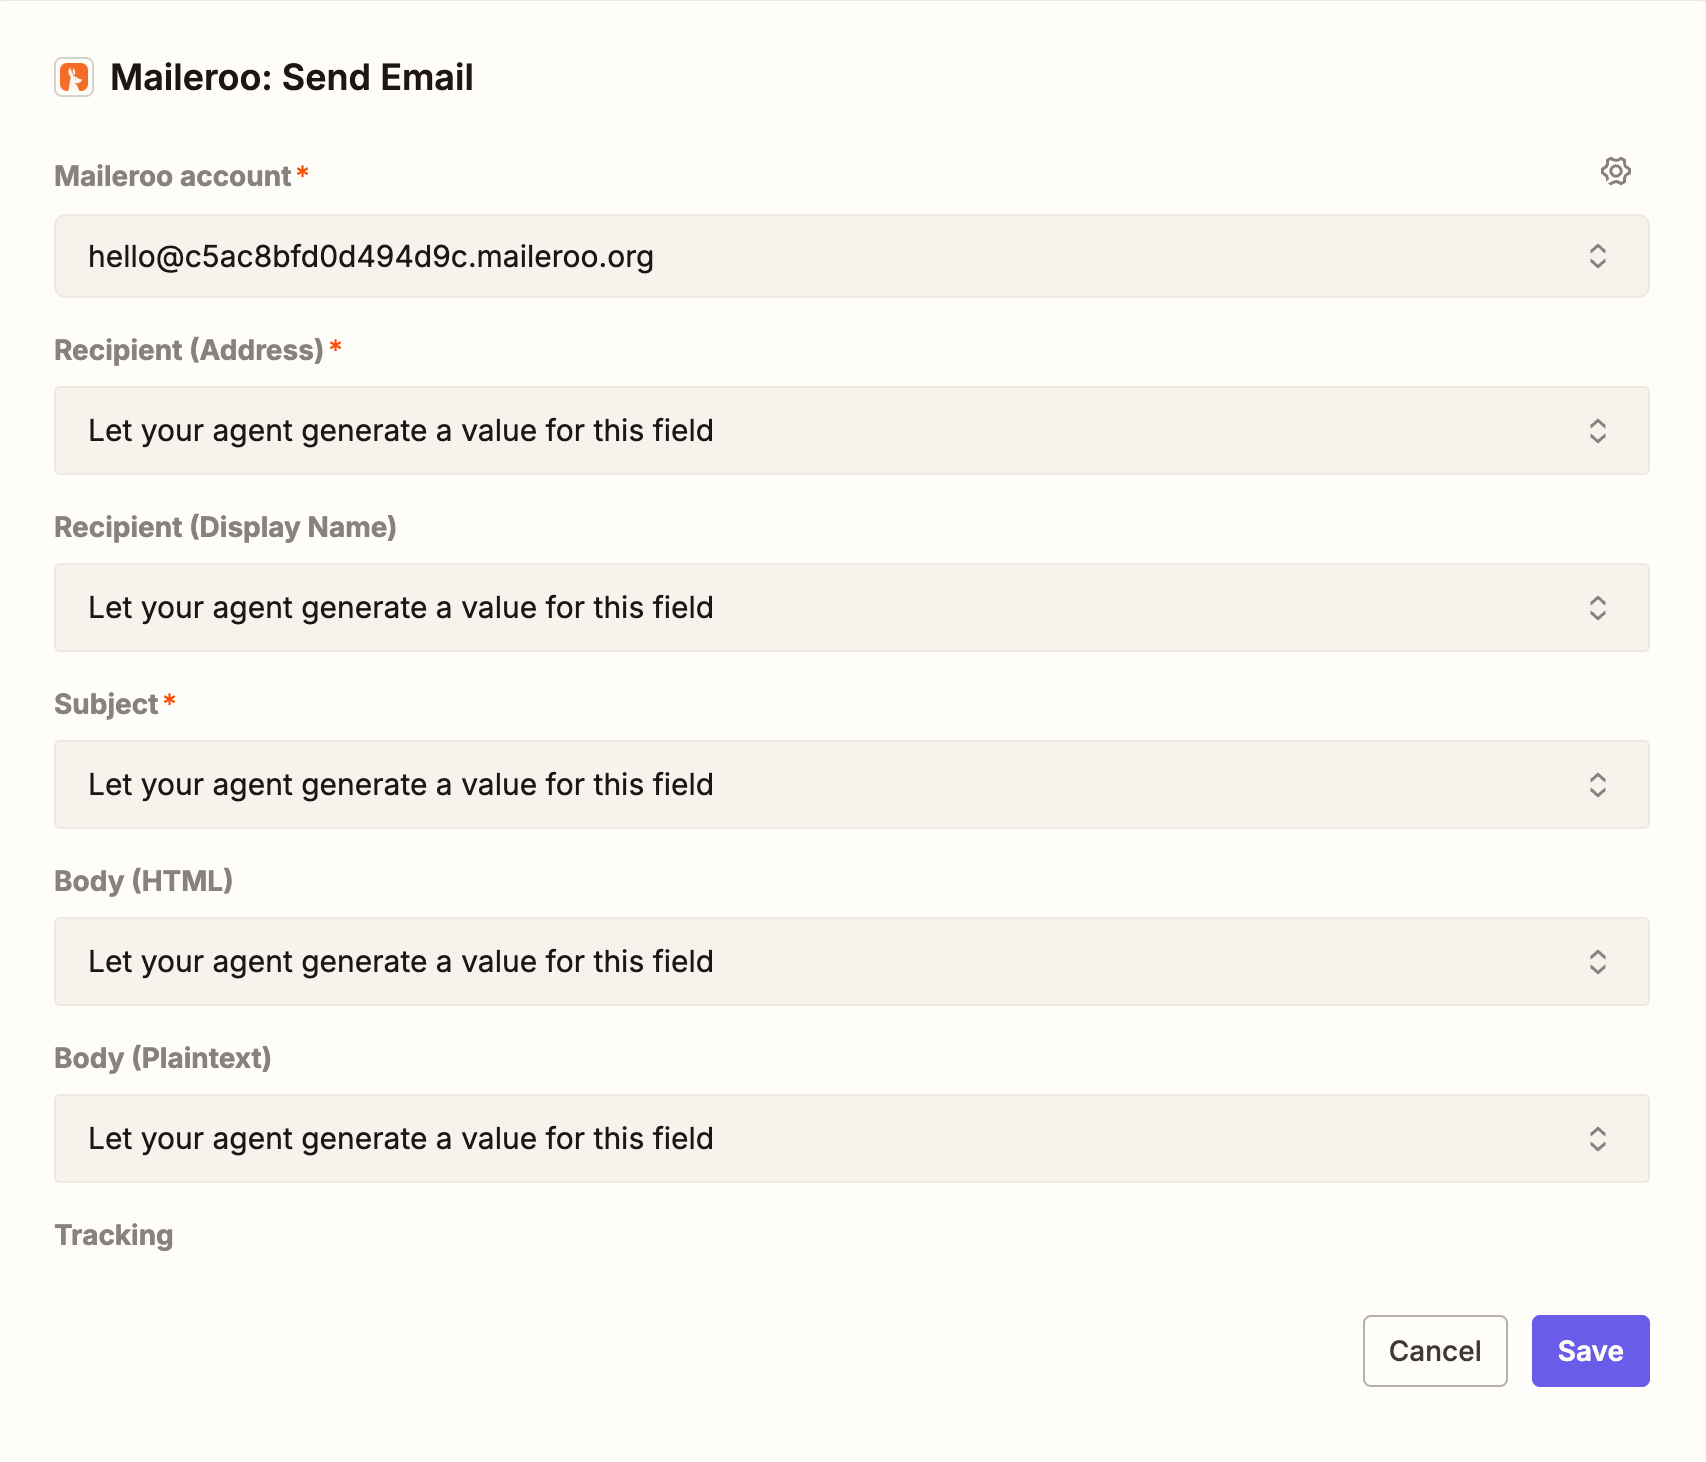Open the Body (Plaintext) value dropdown
The height and width of the screenshot is (1462, 1706).
(x=800, y=1139)
